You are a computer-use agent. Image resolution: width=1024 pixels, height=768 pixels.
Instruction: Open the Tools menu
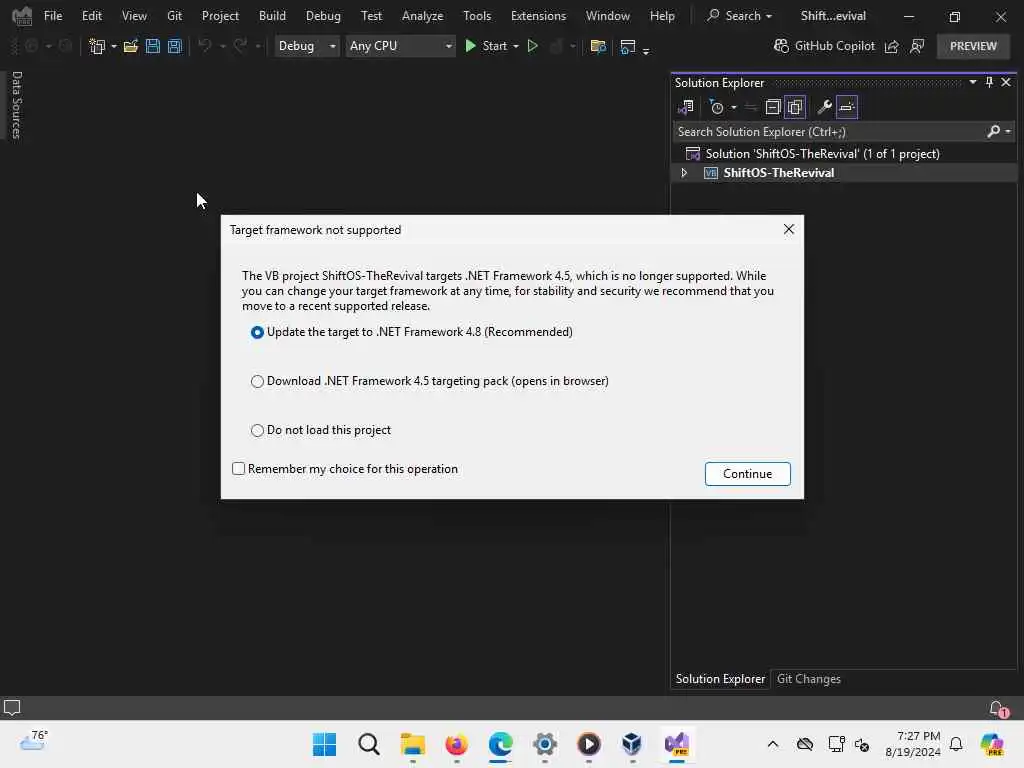[x=477, y=16]
